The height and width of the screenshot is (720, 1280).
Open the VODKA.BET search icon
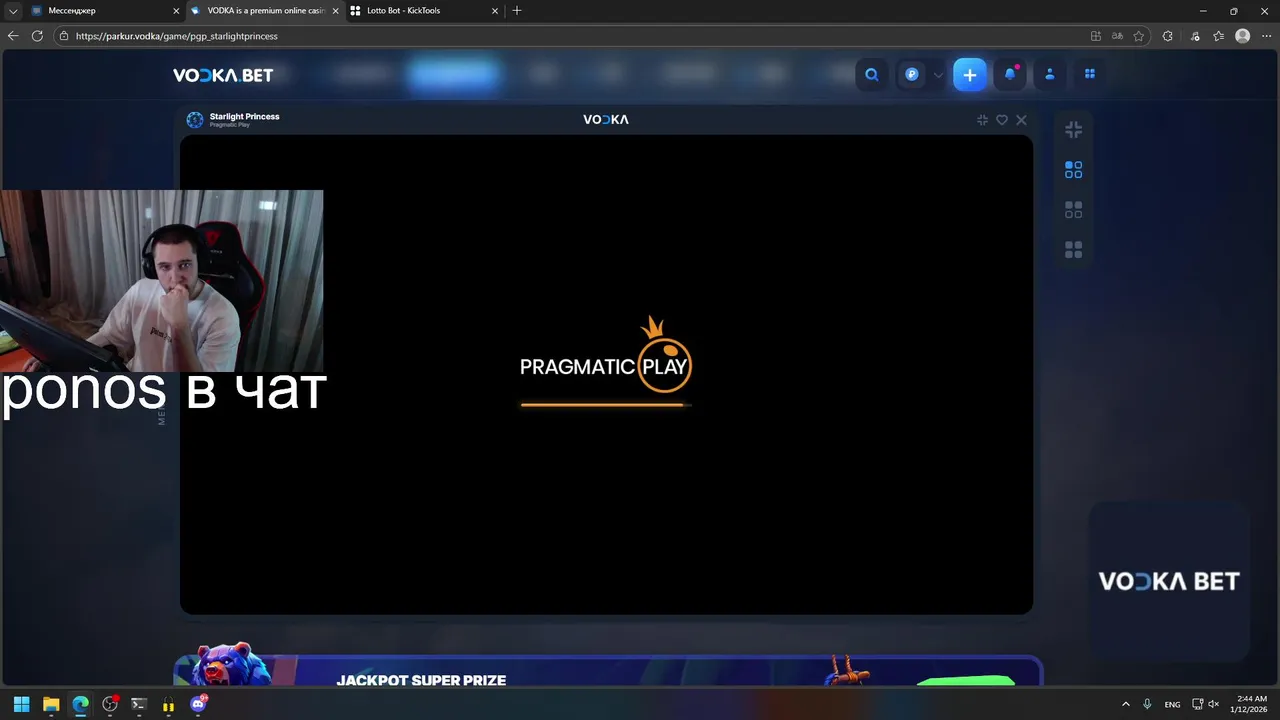coord(872,74)
